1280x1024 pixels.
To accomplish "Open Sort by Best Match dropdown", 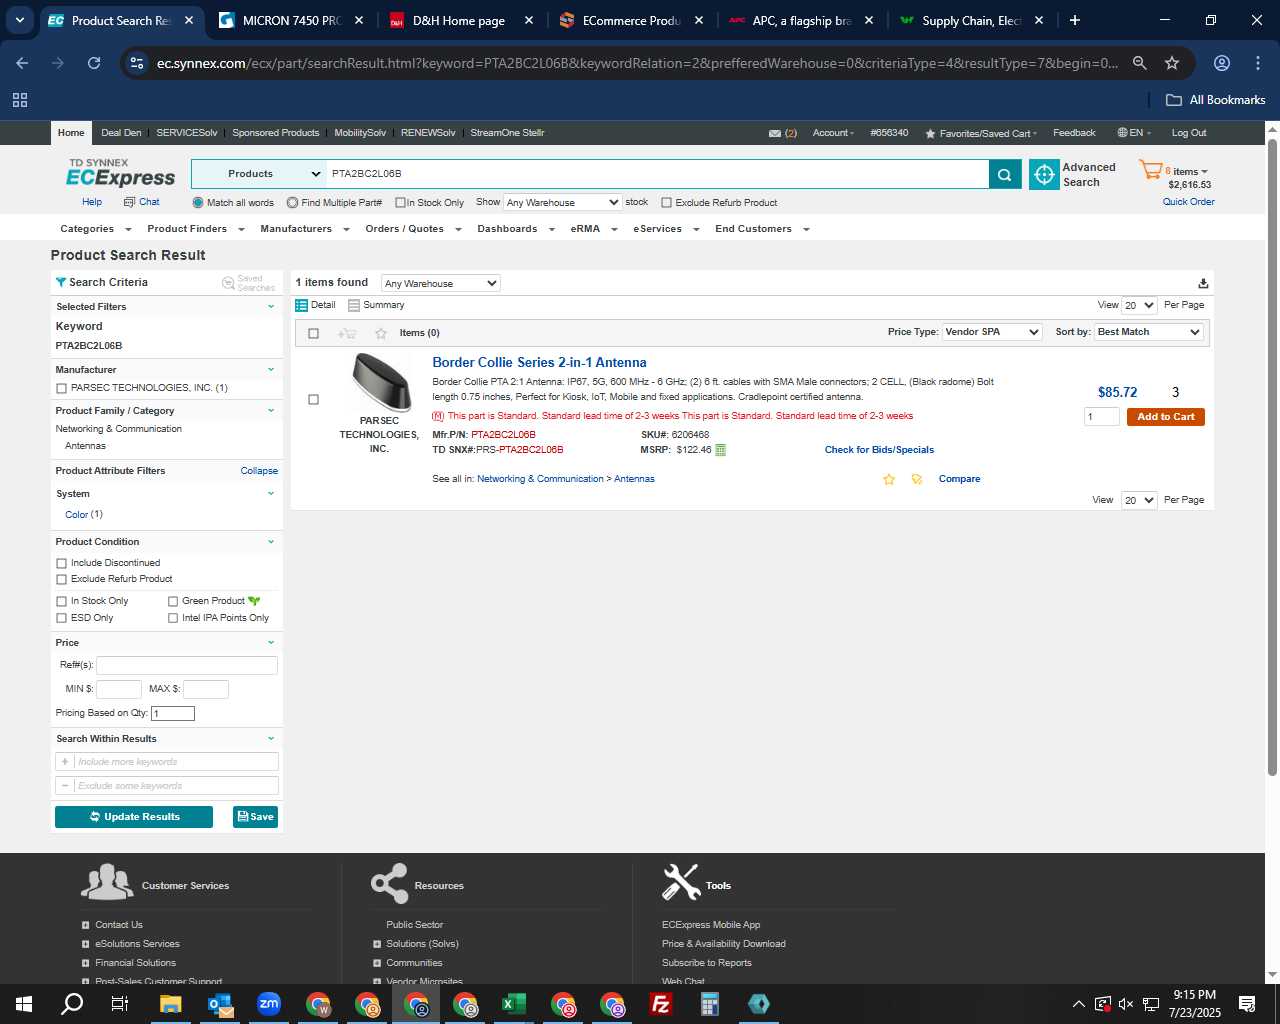I will (x=1149, y=332).
